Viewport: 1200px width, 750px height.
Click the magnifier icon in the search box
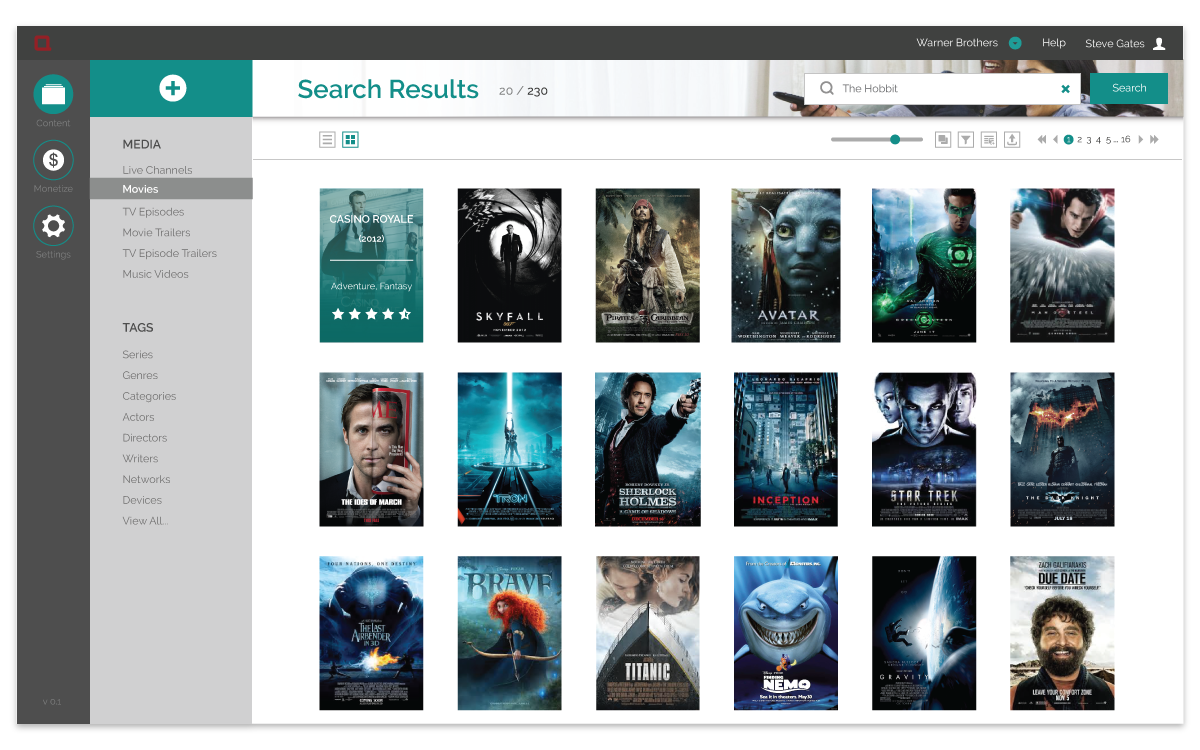click(x=826, y=88)
